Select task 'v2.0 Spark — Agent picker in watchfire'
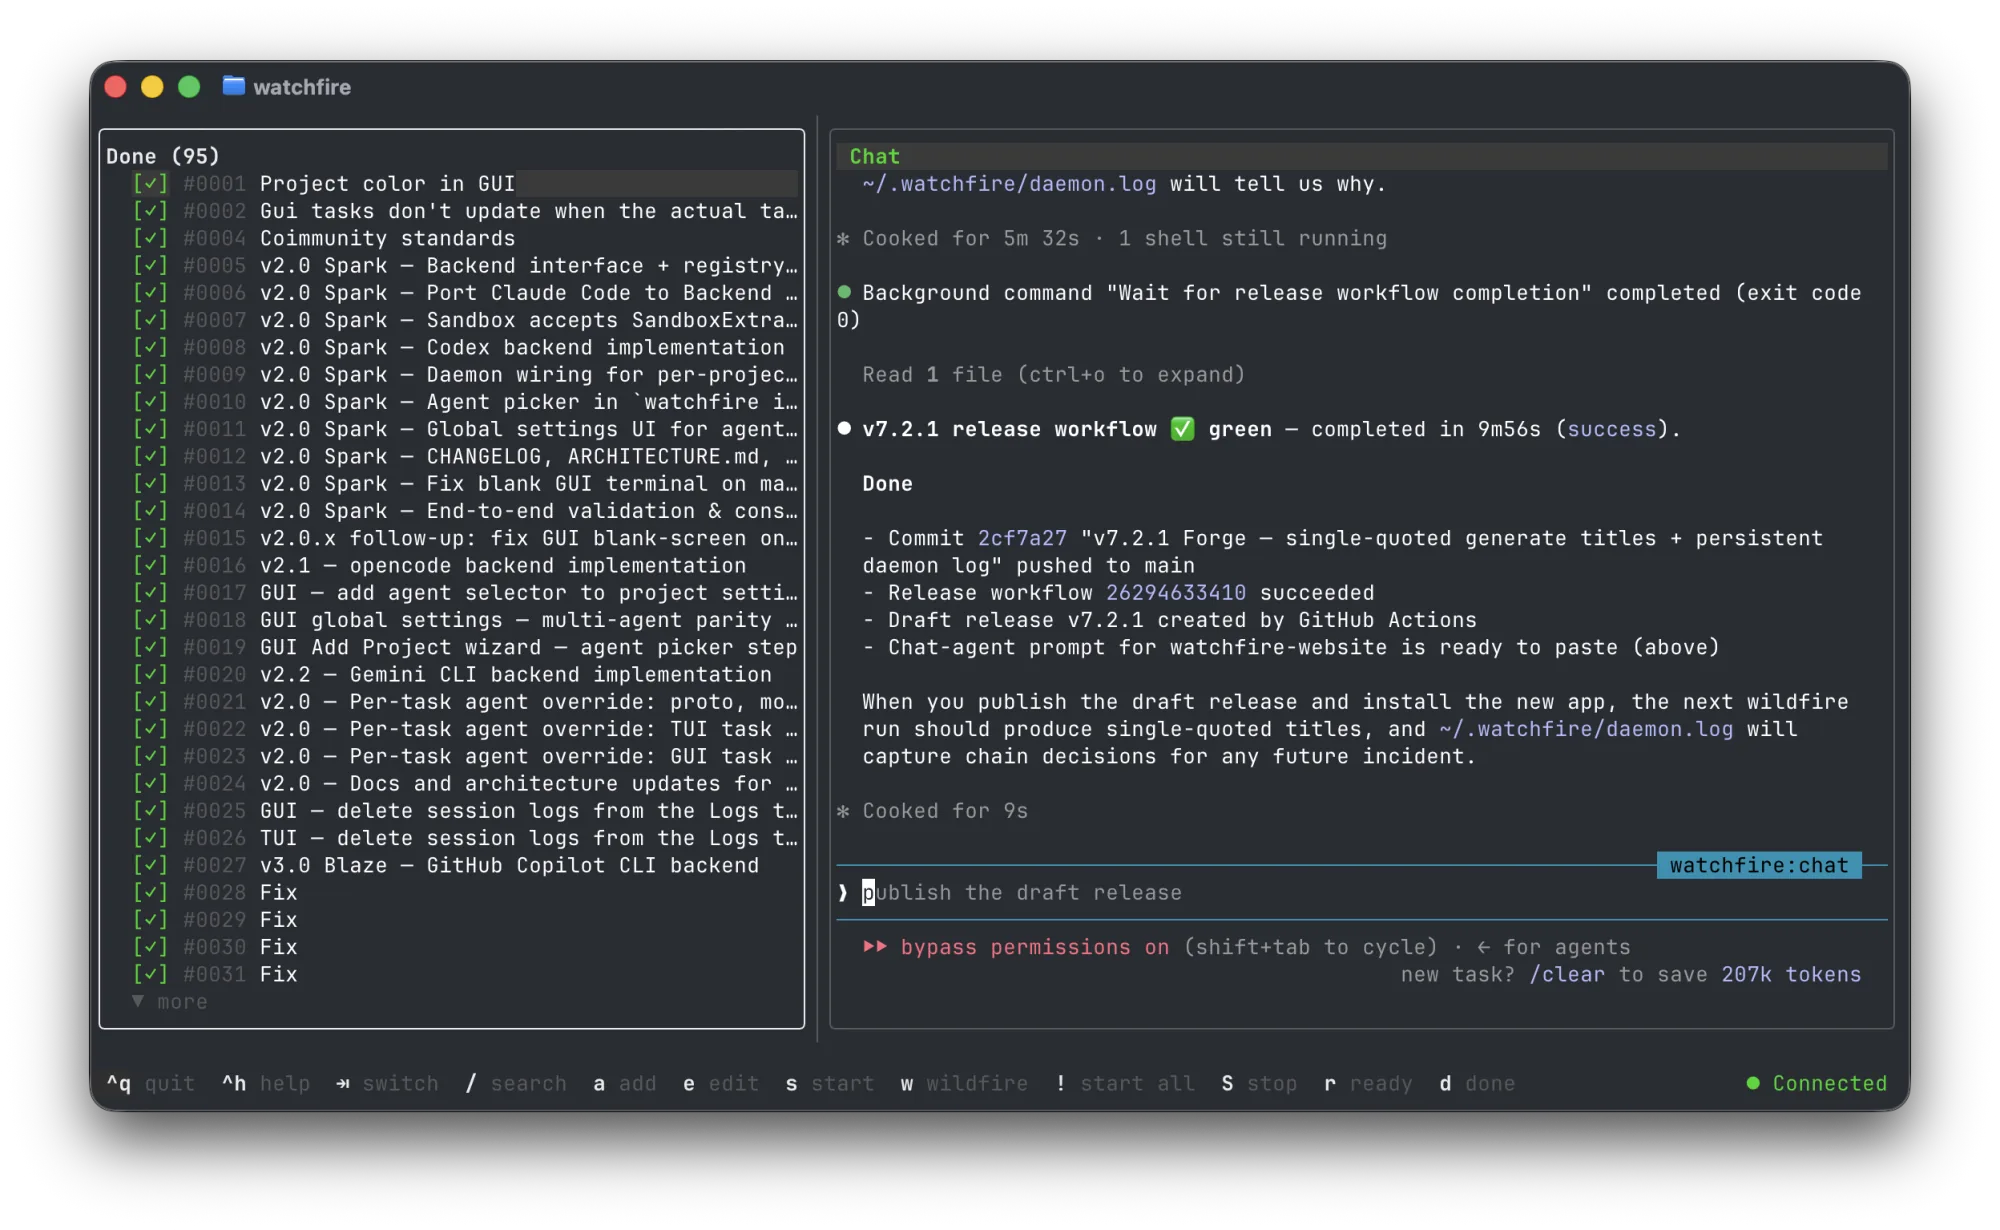Screen dimensions: 2000x1230 (x=528, y=401)
